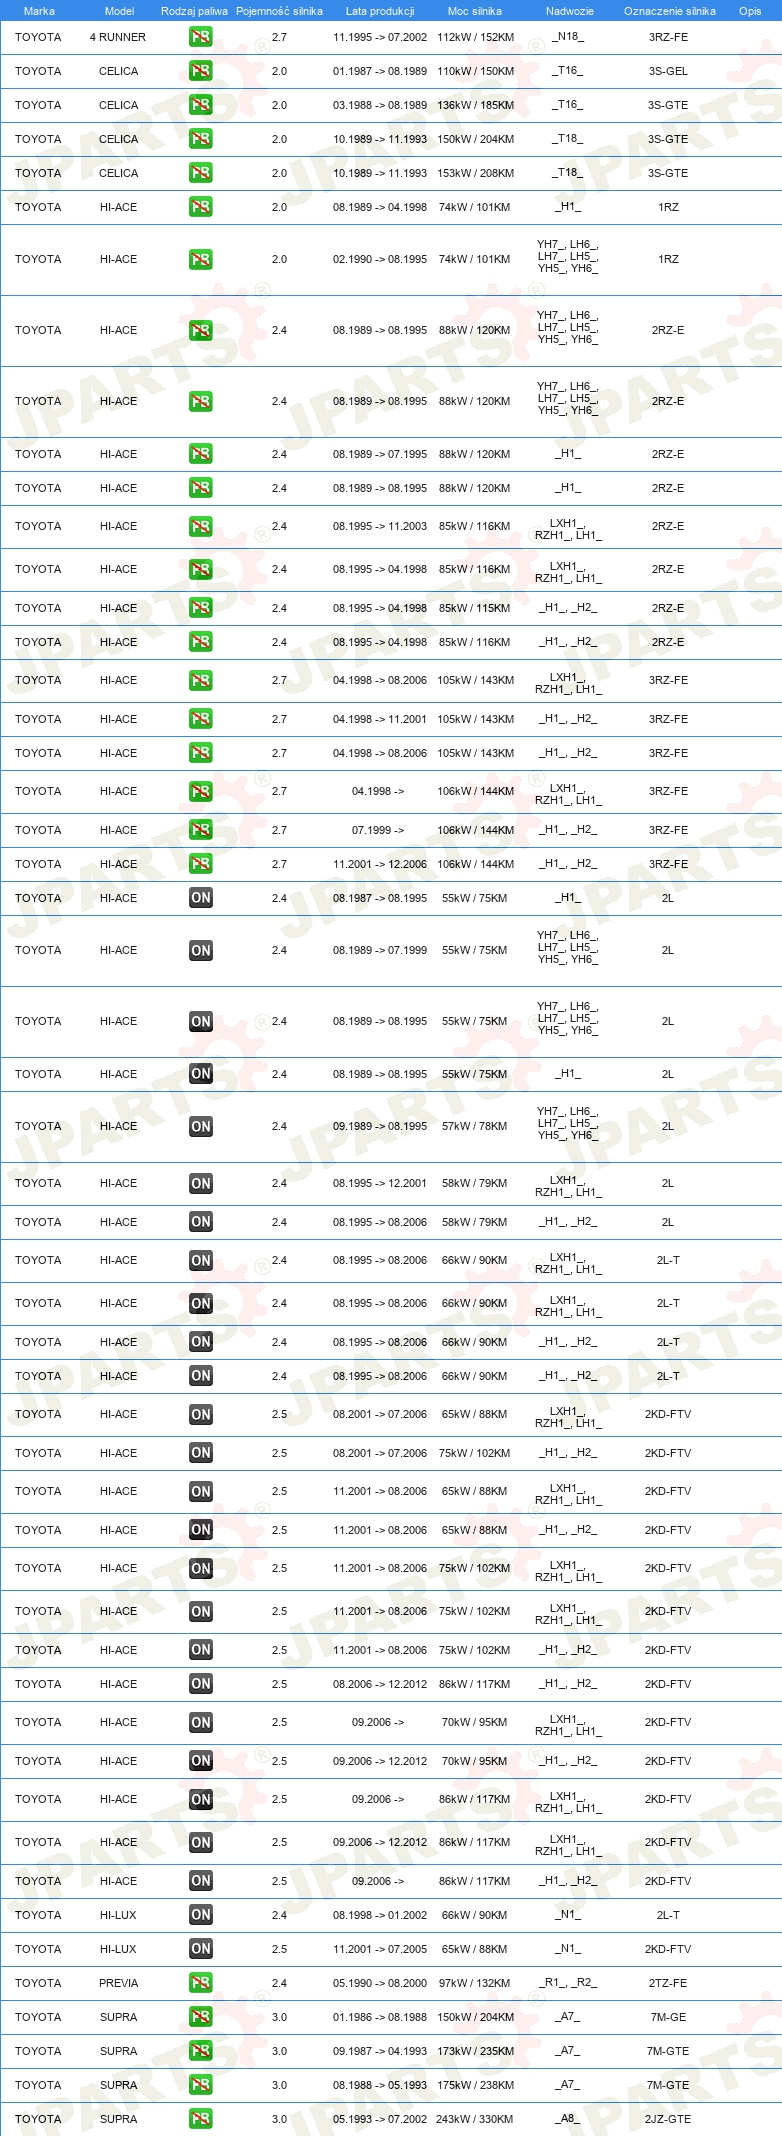
Task: Click the petrol icon in the HI-ACE 07.1999 -> row
Action: [x=201, y=830]
